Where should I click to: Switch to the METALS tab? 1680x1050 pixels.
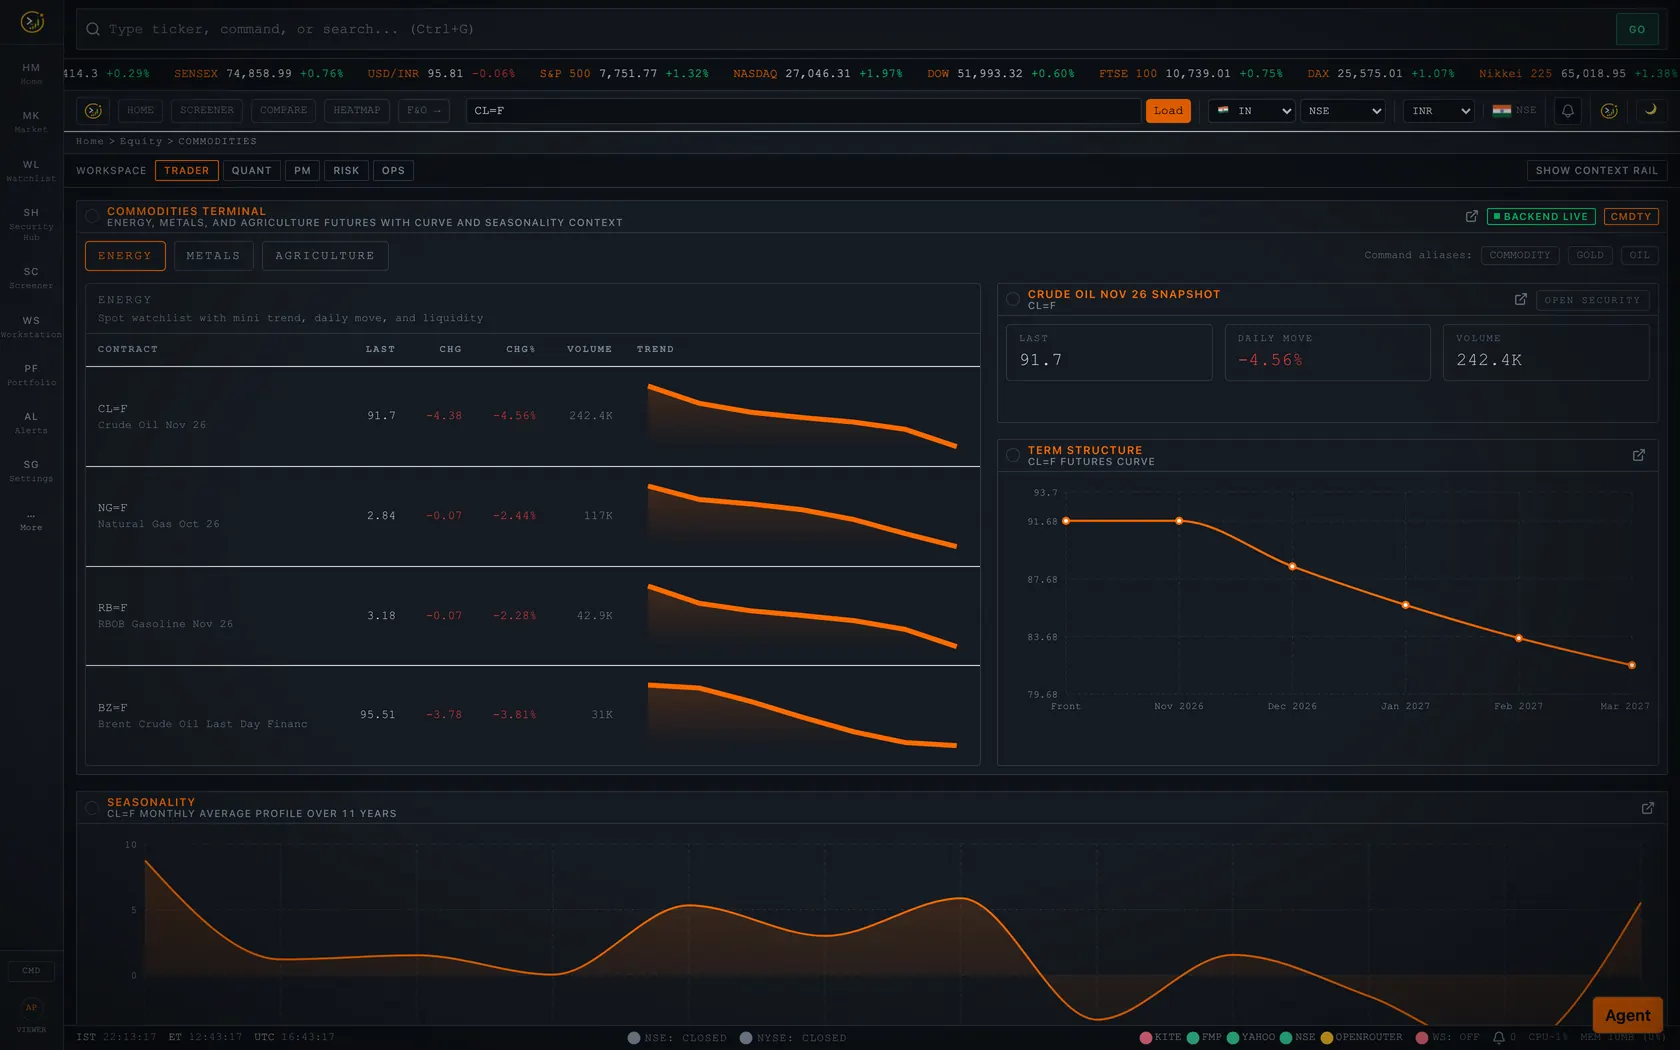[213, 256]
